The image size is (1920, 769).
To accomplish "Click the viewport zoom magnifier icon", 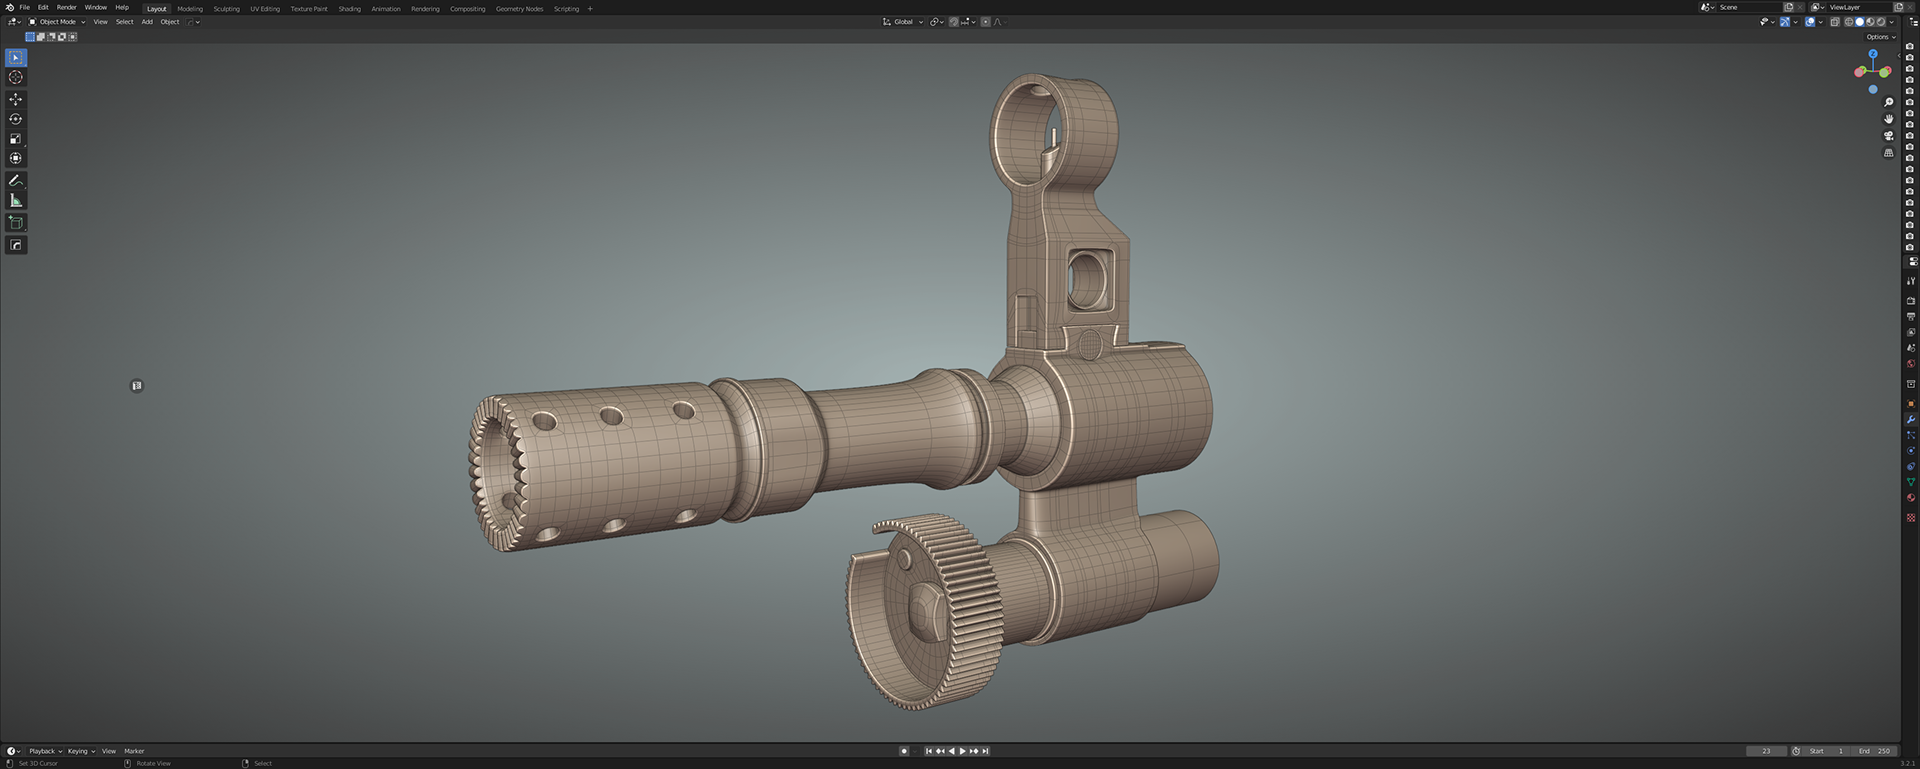I will pyautogui.click(x=1888, y=103).
